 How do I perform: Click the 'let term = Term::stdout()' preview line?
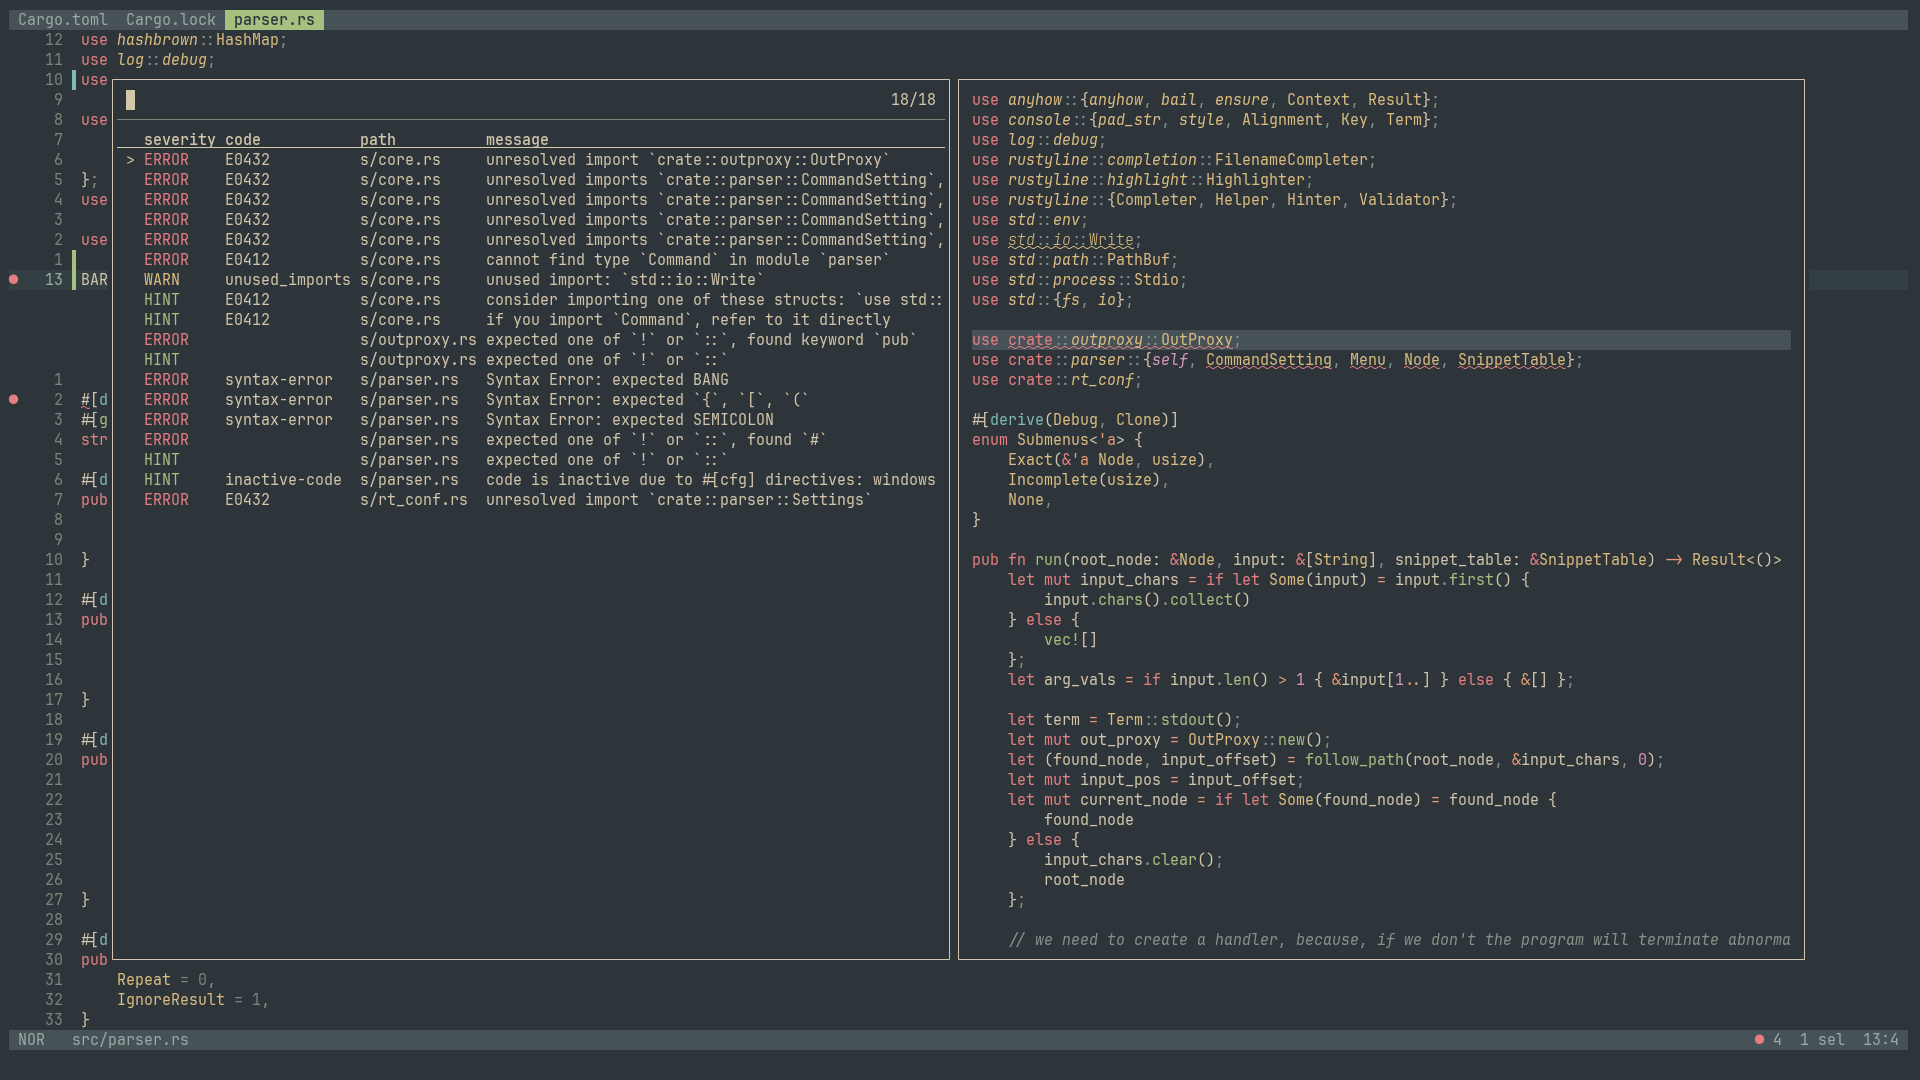tap(1124, 720)
